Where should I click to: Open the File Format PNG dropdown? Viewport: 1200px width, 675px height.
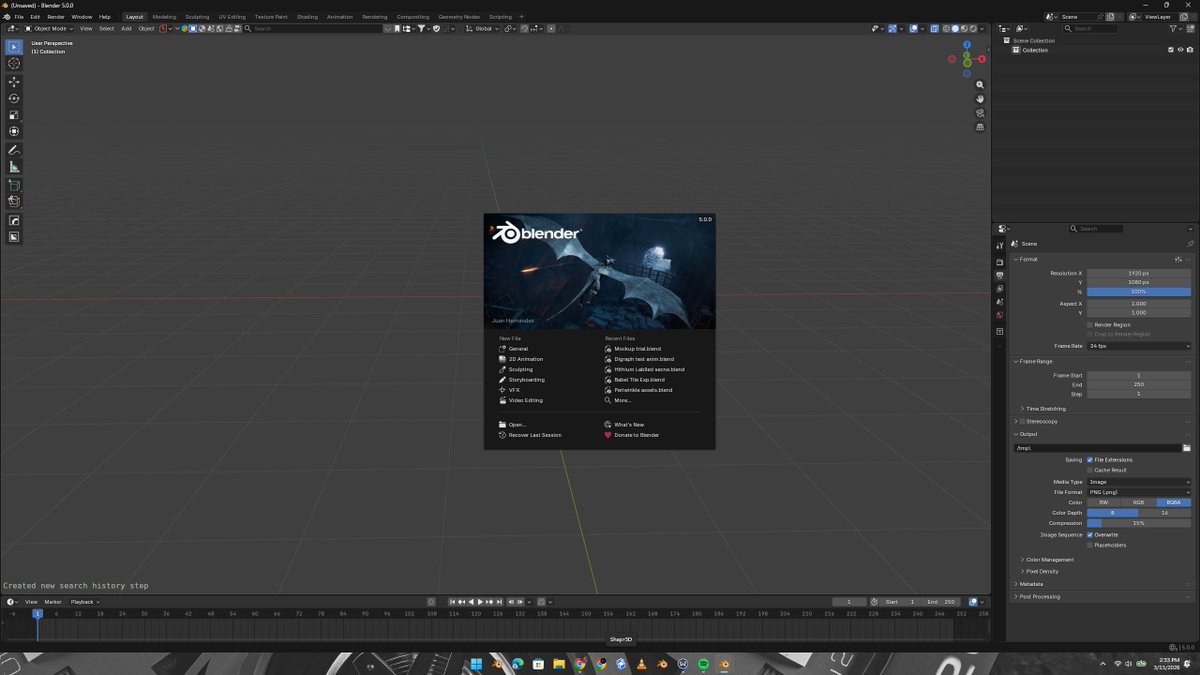pyautogui.click(x=1139, y=492)
